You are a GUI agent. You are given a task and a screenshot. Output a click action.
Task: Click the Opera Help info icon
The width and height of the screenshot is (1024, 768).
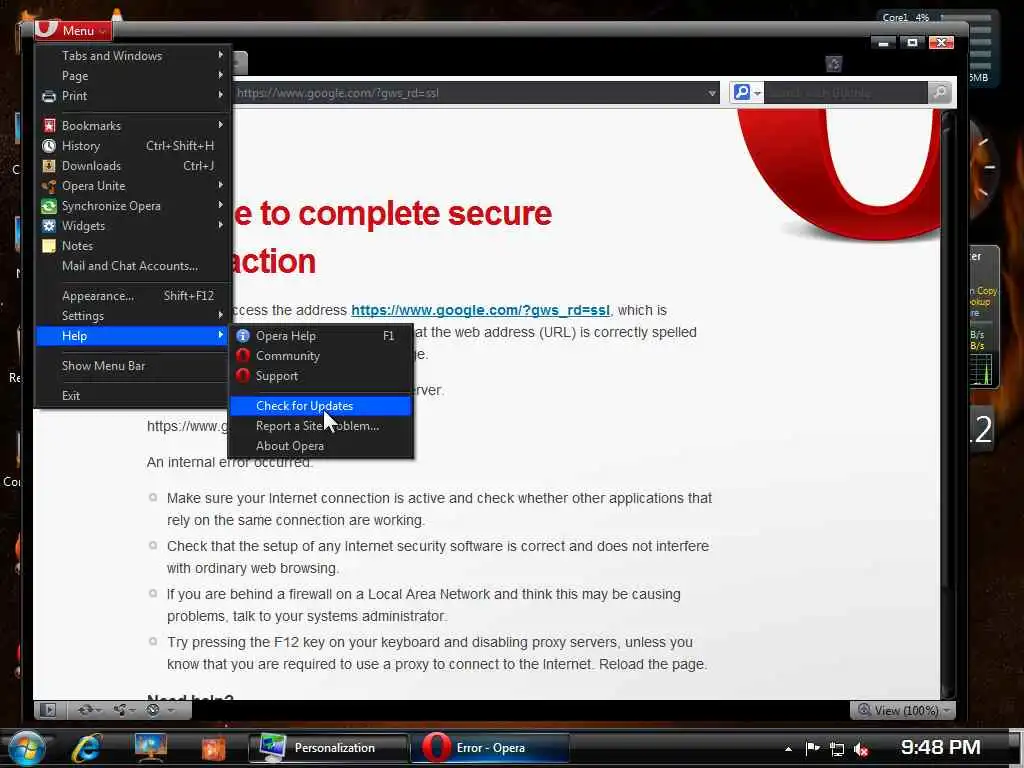pos(243,336)
